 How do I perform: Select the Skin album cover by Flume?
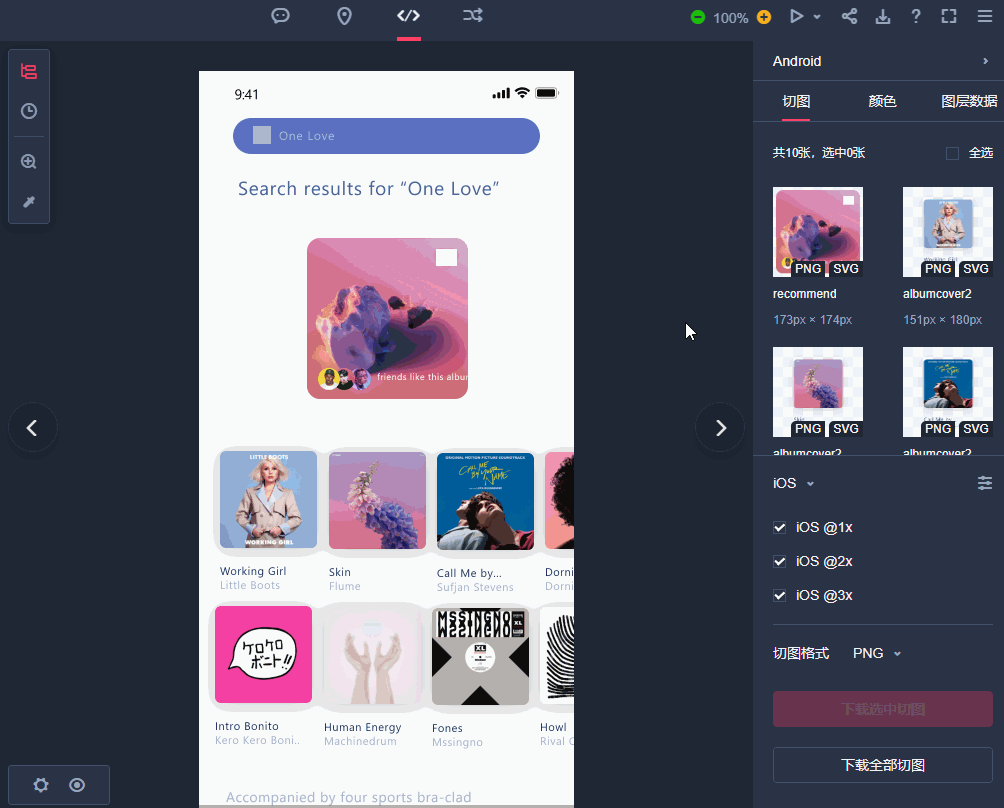377,501
